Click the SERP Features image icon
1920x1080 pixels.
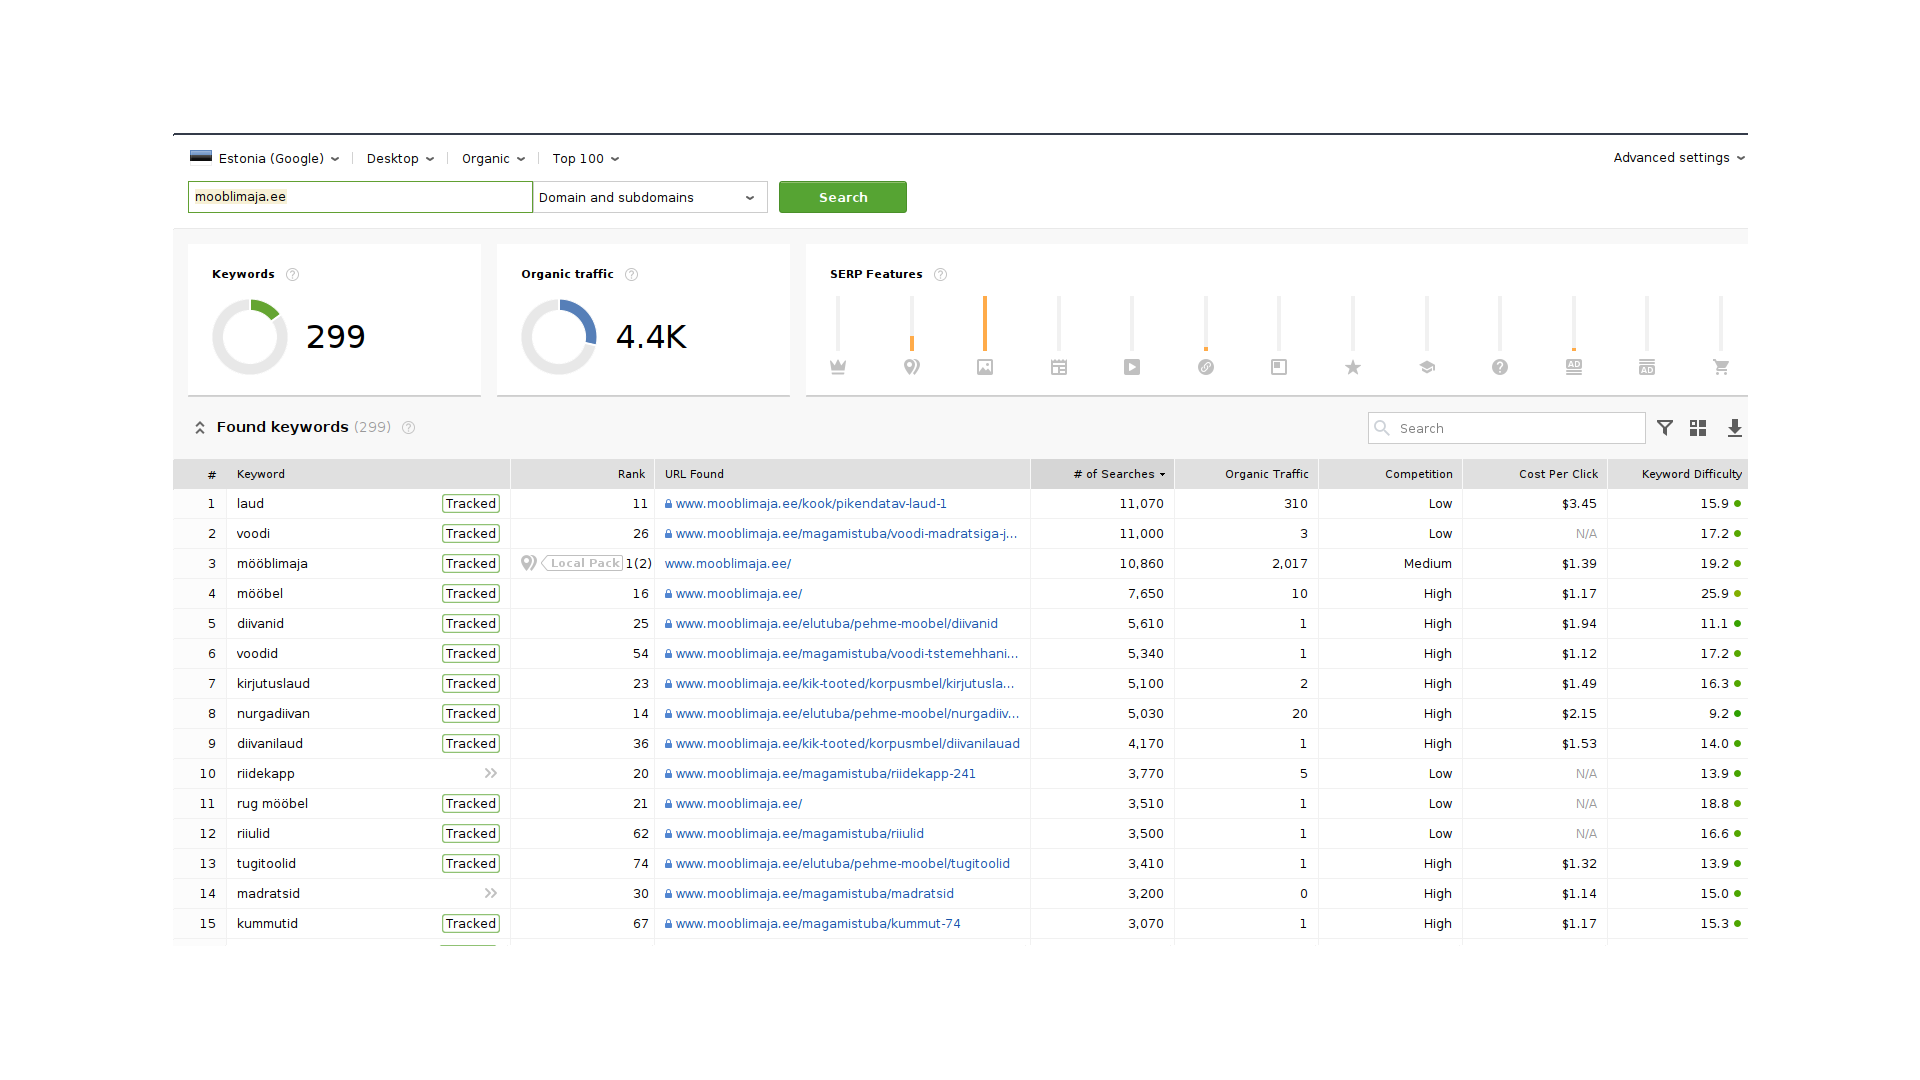coord(985,367)
